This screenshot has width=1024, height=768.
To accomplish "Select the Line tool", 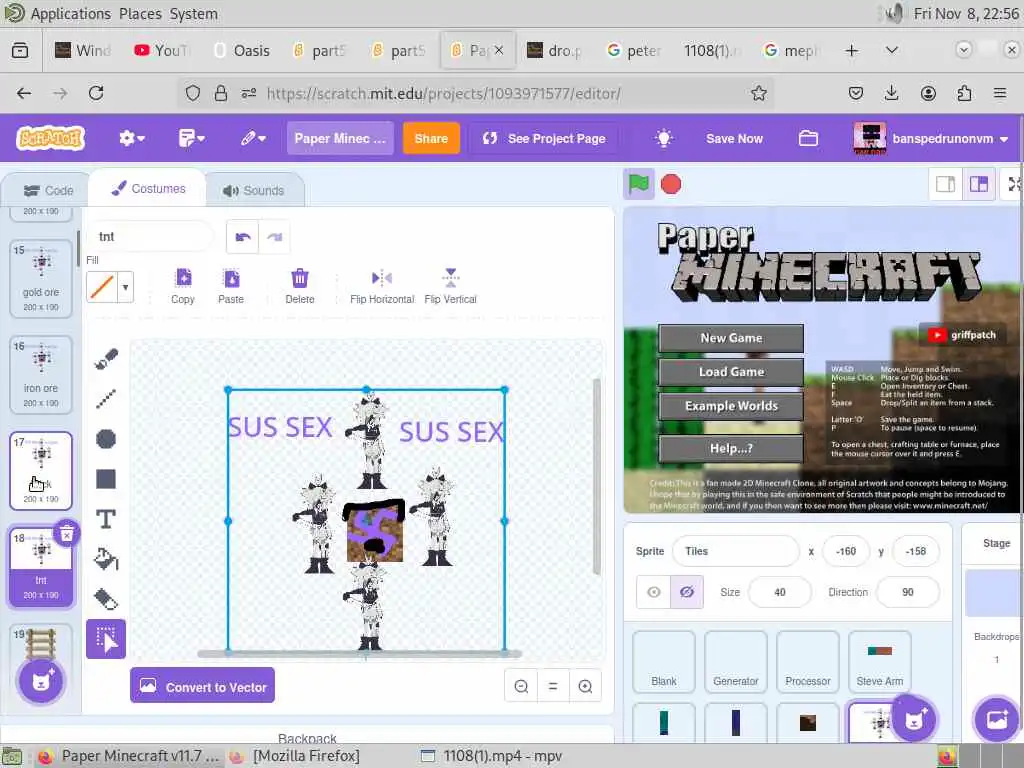I will [106, 399].
